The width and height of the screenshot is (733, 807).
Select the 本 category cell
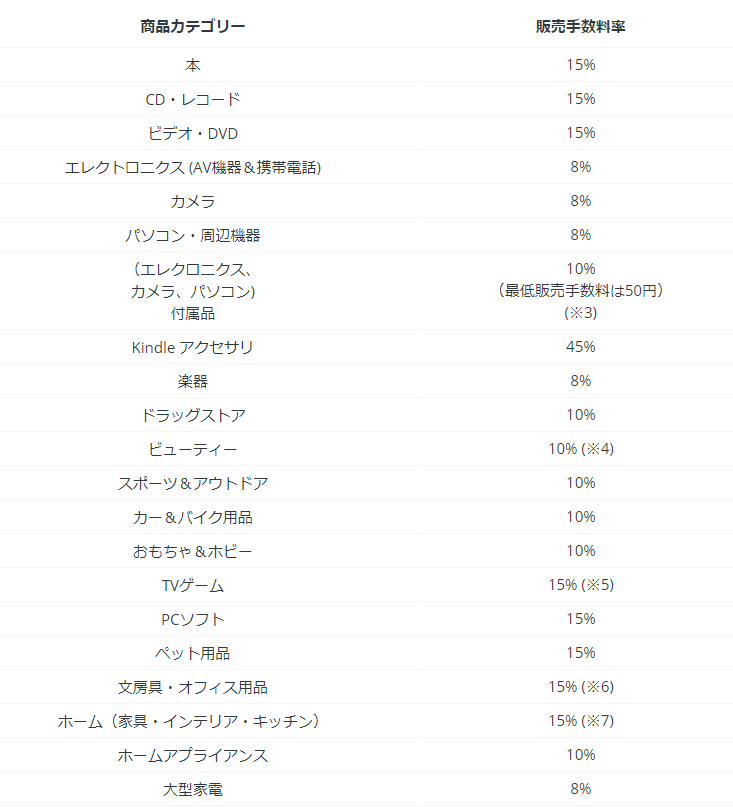193,65
